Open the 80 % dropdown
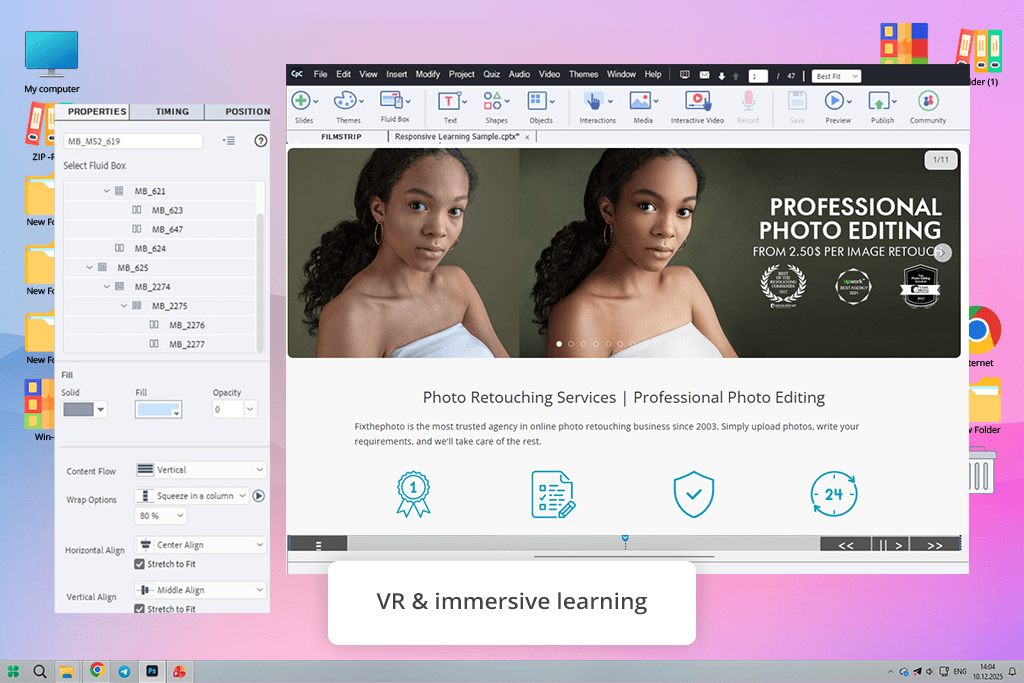This screenshot has height=683, width=1024. tap(161, 515)
